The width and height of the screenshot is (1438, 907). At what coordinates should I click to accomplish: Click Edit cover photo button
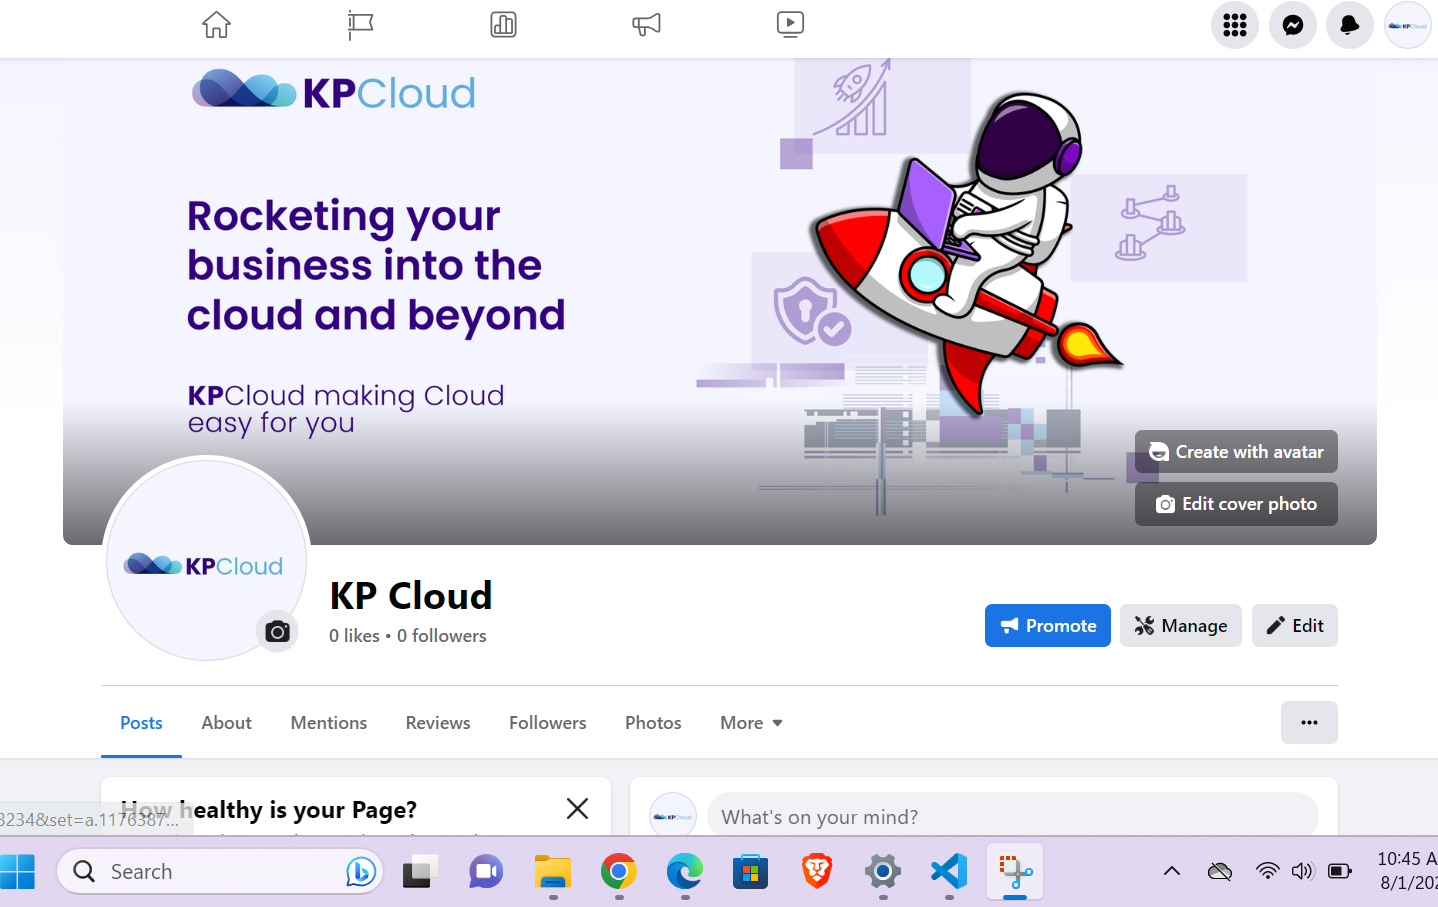coord(1236,504)
